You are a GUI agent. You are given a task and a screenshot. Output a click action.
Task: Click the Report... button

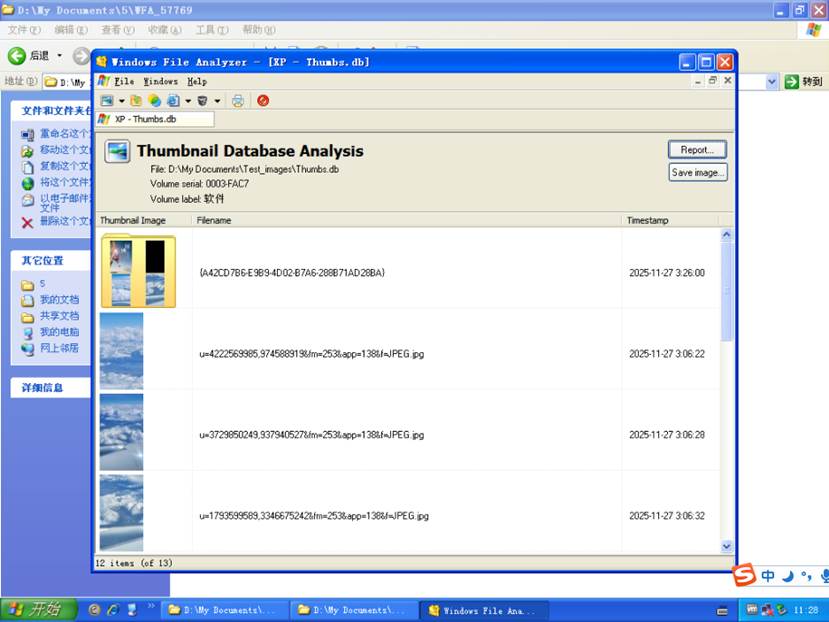point(697,150)
